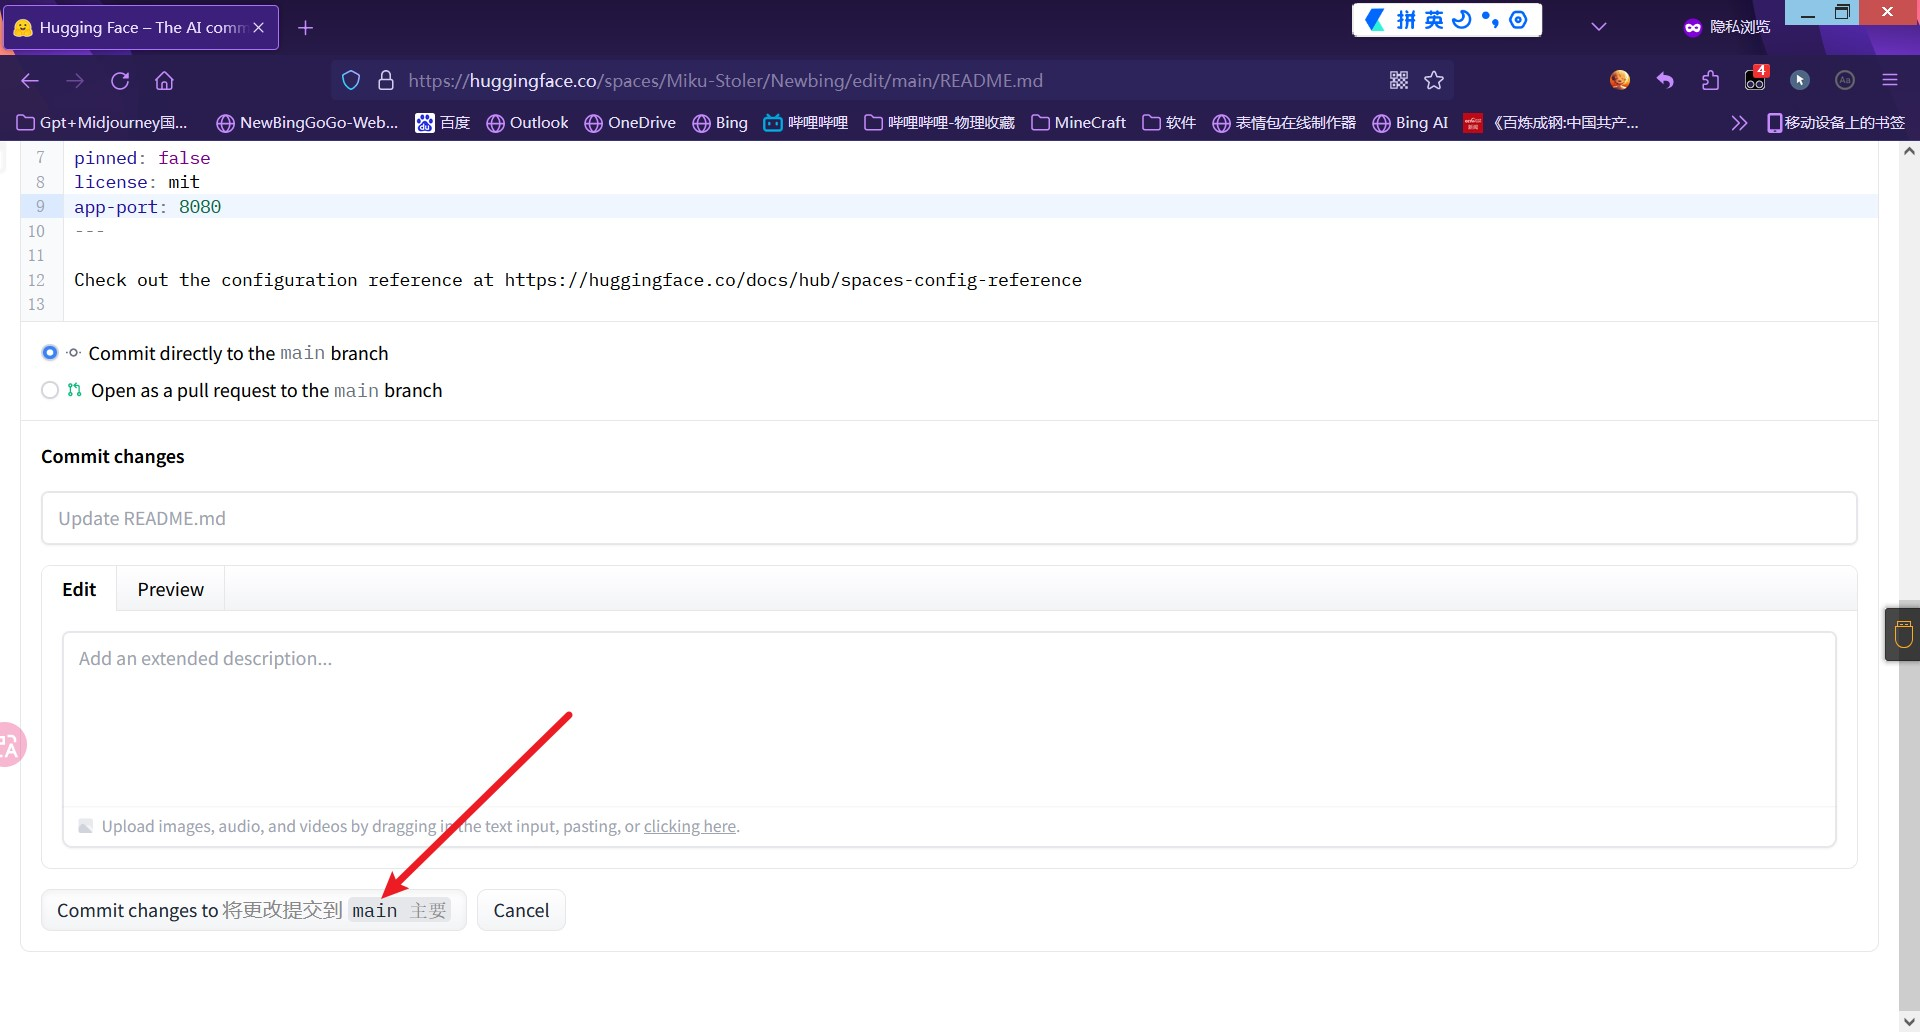View site security lock information
The height and width of the screenshot is (1032, 1920).
coord(385,81)
